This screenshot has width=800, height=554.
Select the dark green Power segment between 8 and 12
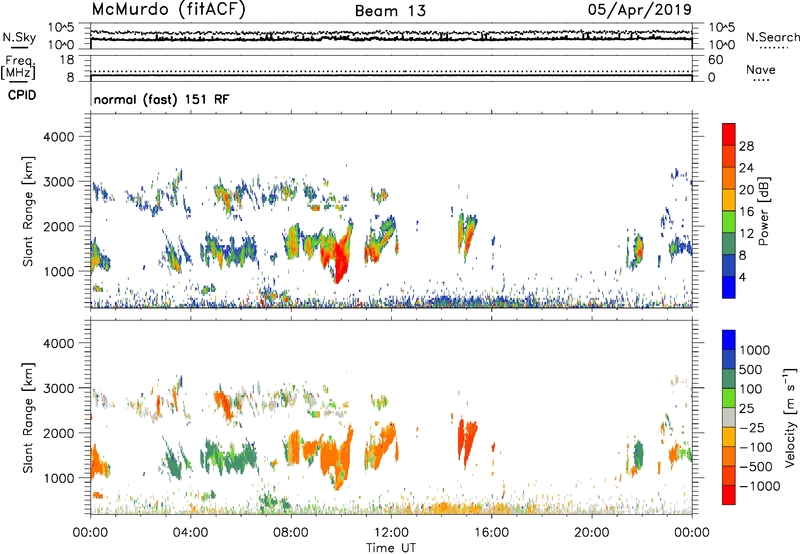[729, 243]
